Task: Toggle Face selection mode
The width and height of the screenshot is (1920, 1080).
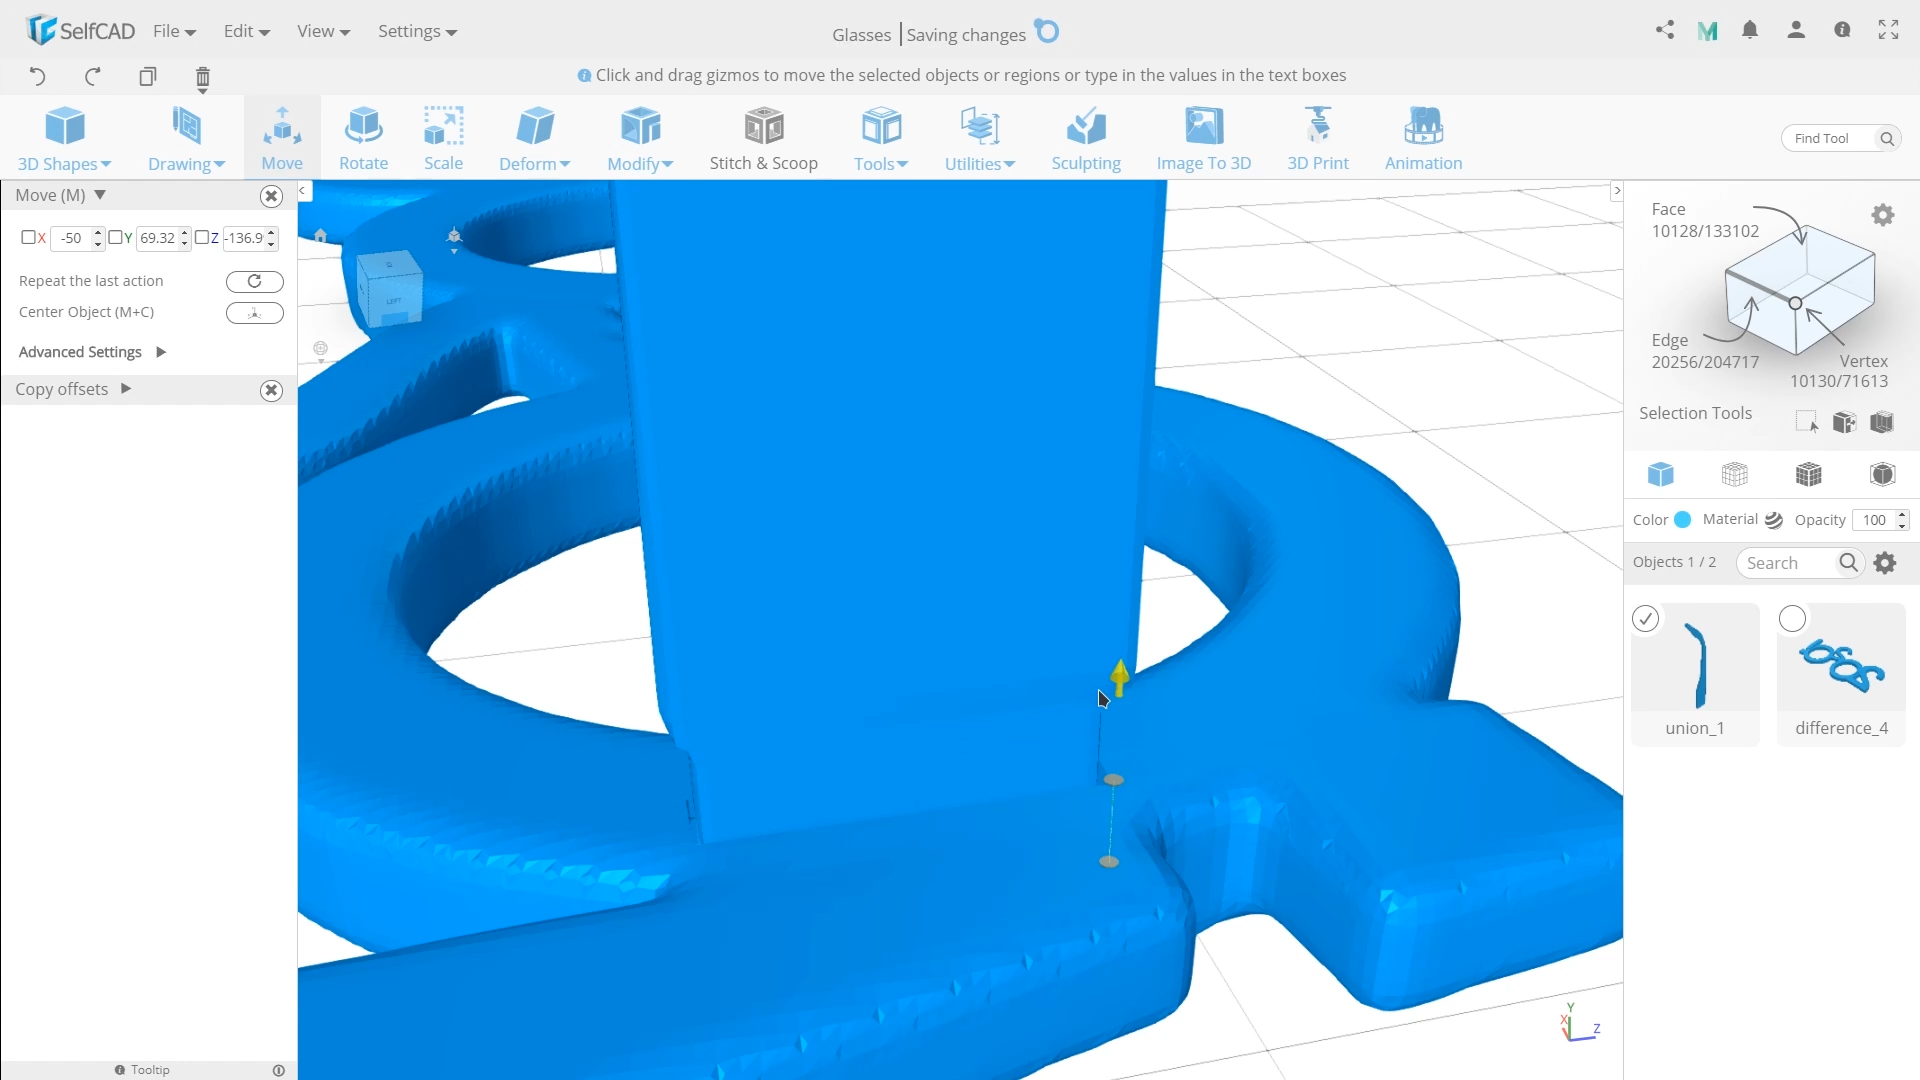Action: 1705,220
